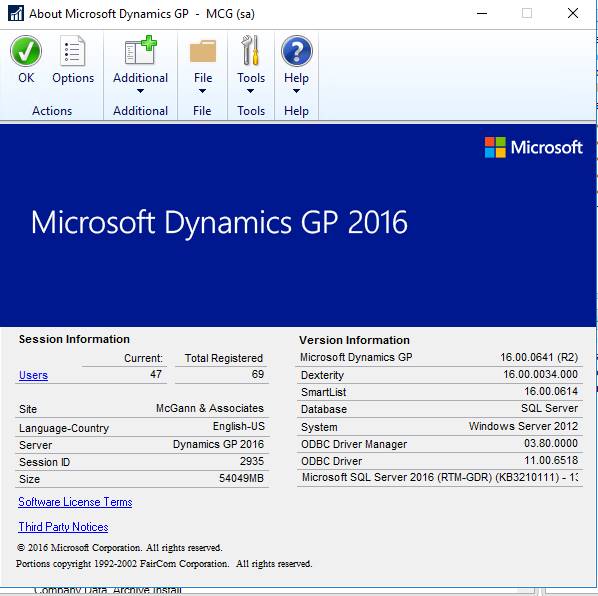
Task: Click the Size value 54049MB
Action: coord(241,478)
